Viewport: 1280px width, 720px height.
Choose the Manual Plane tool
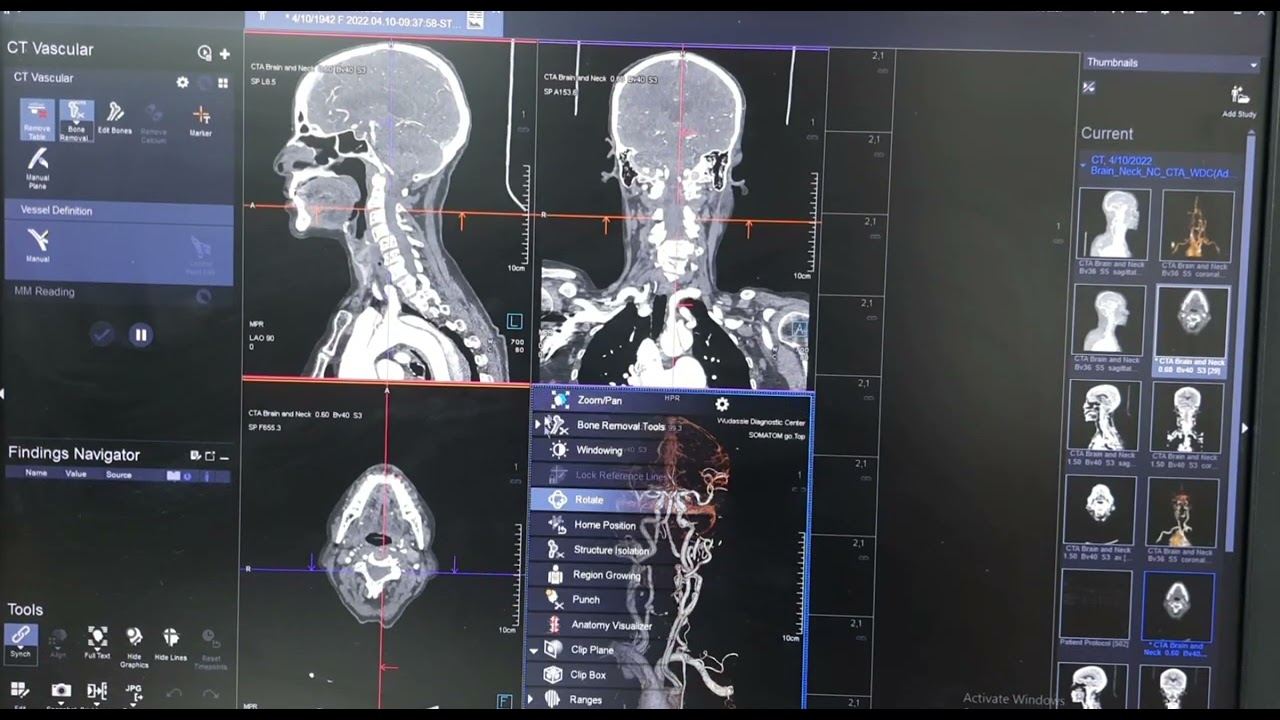point(37,168)
